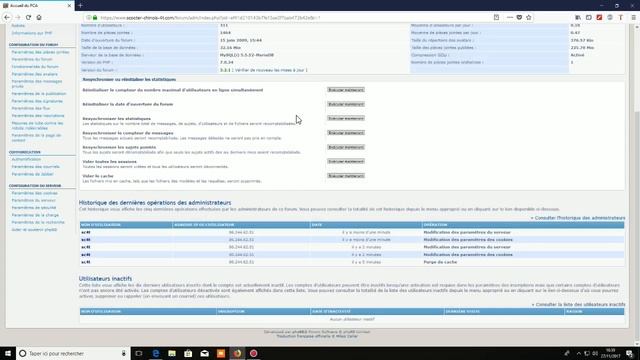Open Informations sur PHP sidebar link

(x=32, y=33)
